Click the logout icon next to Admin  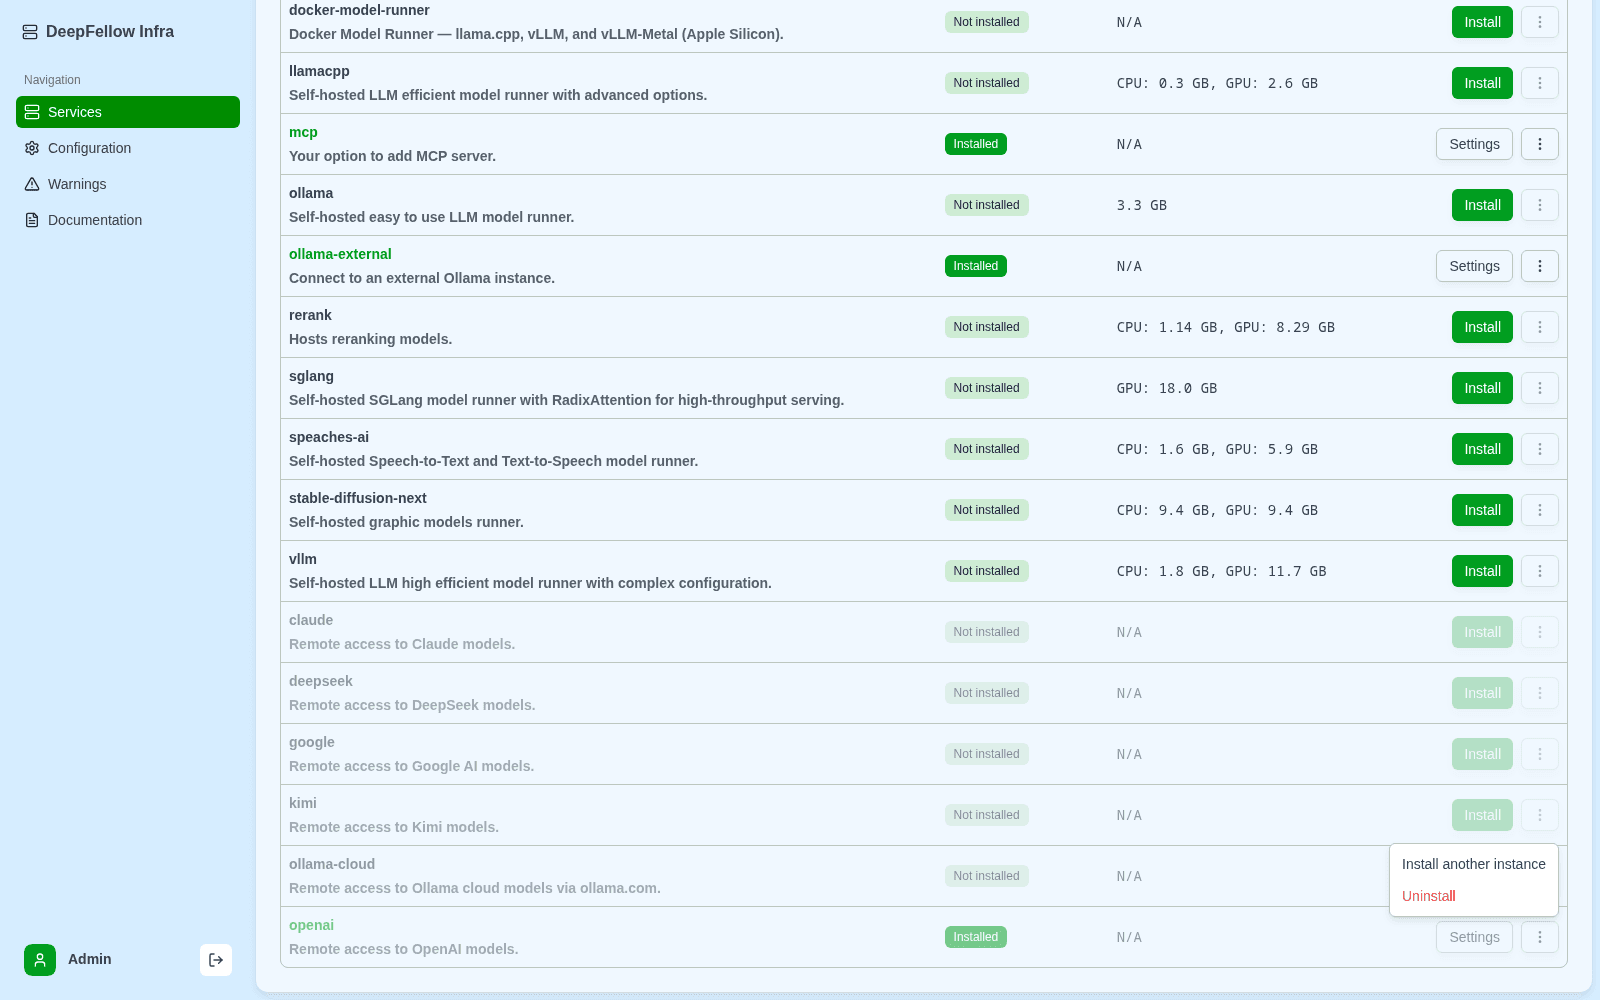(216, 960)
